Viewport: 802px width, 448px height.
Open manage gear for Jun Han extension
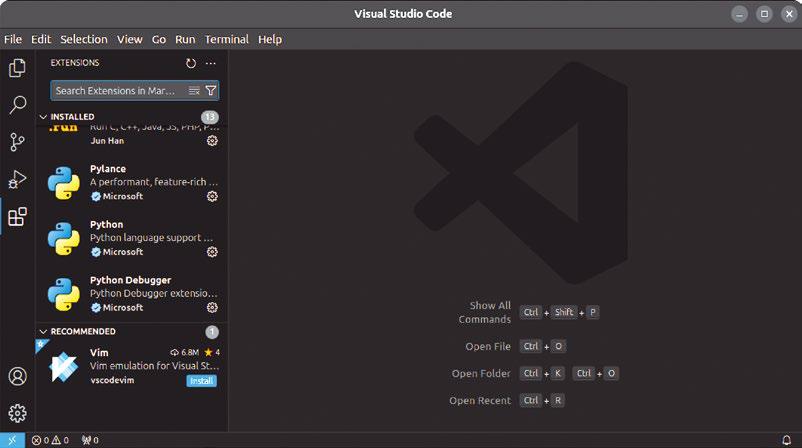pyautogui.click(x=212, y=141)
